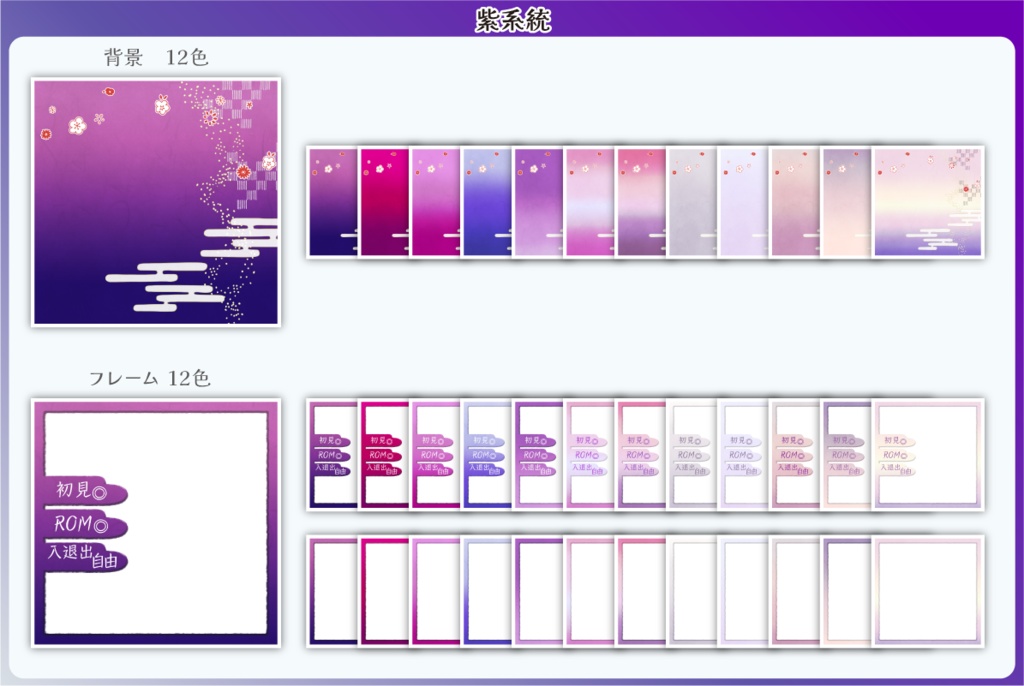Select the last, widest blank frame, pastel

[x=928, y=591]
